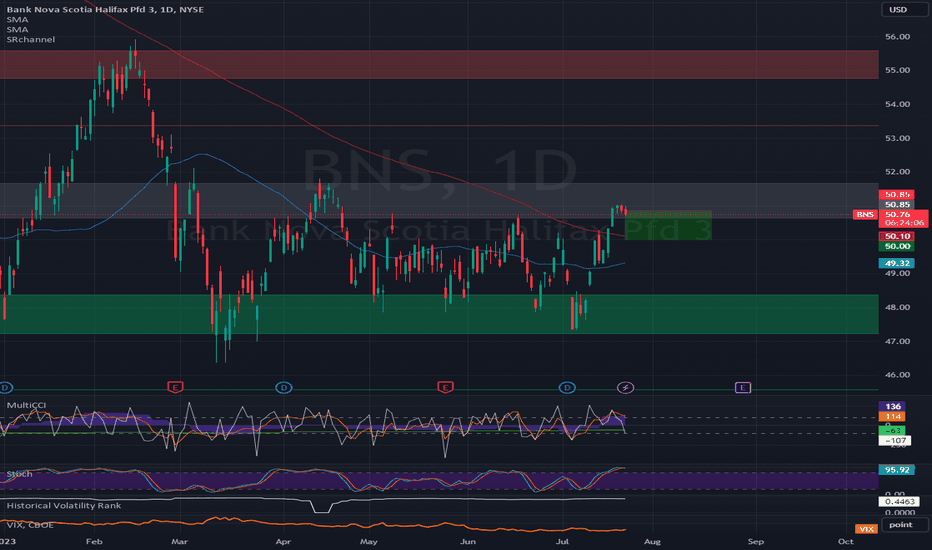
Task: Click the 06:24:06 countdown label
Action: click(904, 223)
